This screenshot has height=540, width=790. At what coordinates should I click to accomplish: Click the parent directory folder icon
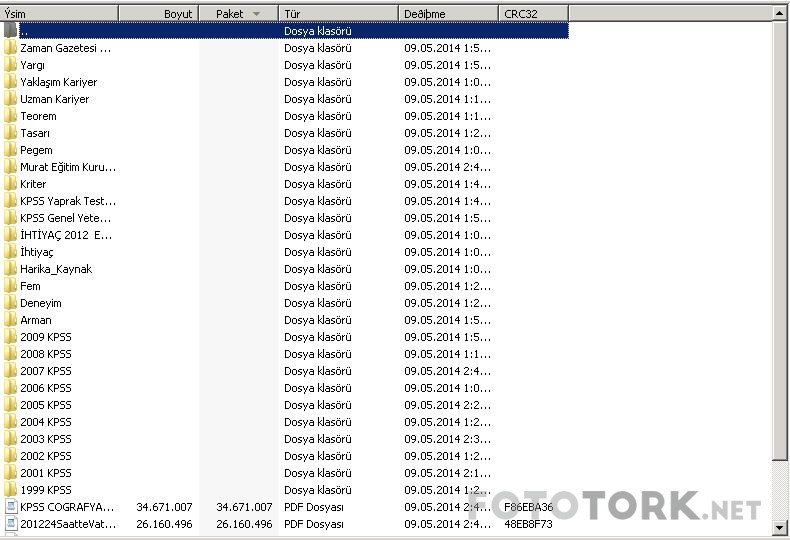pos(10,31)
